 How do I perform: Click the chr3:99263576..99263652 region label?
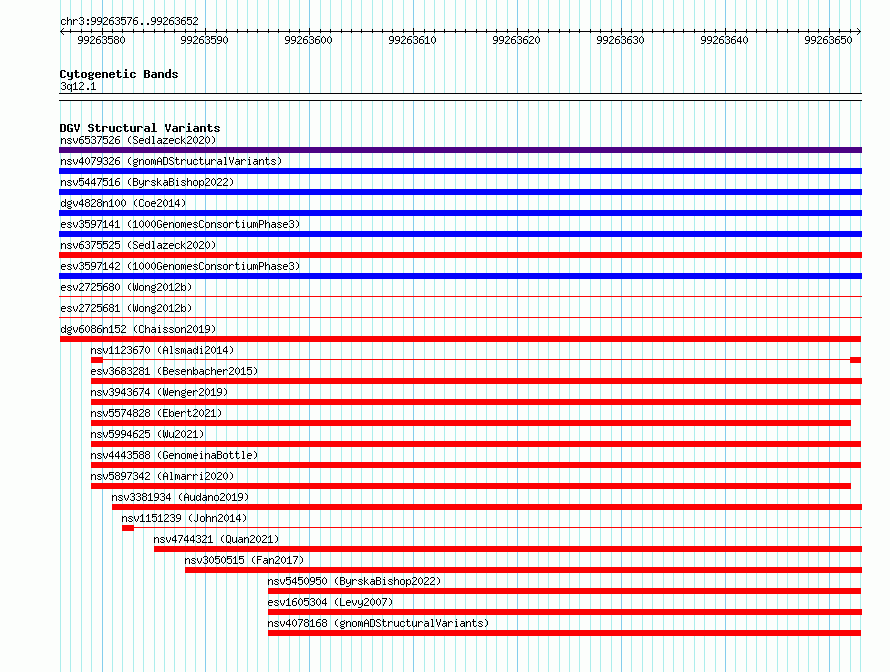(x=129, y=21)
